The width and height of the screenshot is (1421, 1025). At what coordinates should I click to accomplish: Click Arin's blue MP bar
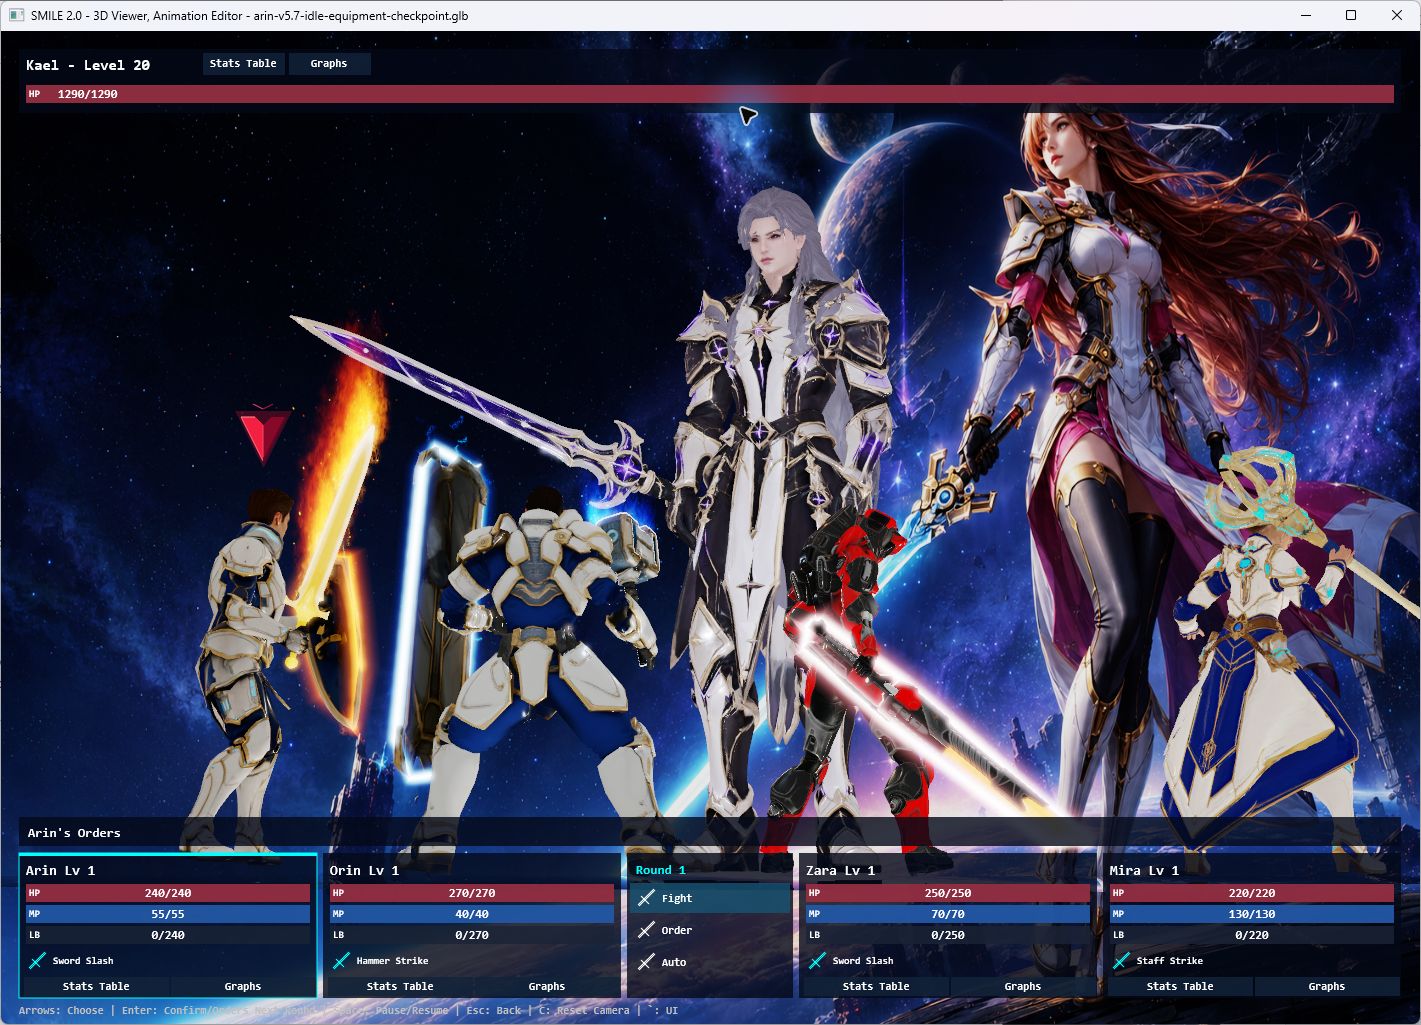coord(168,914)
